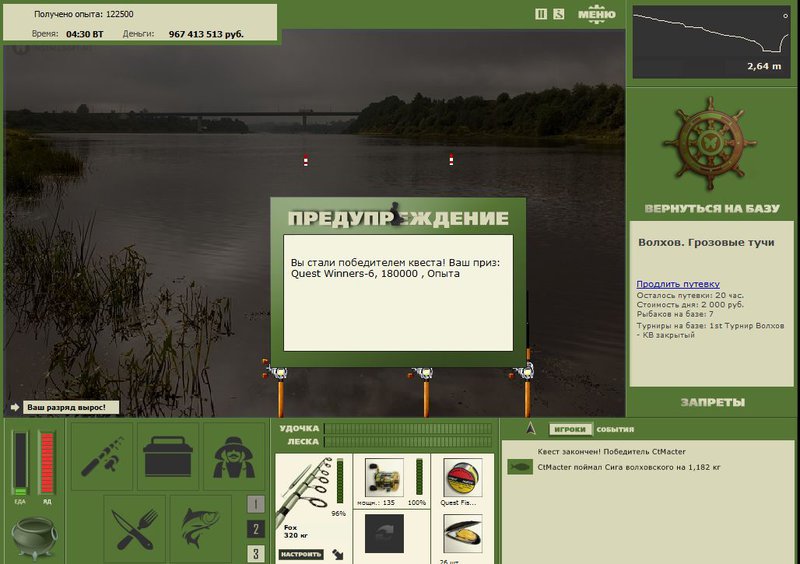Viewport: 800px width, 564px height.
Task: Click the НАСТРОИТЬ button
Action: tap(301, 554)
